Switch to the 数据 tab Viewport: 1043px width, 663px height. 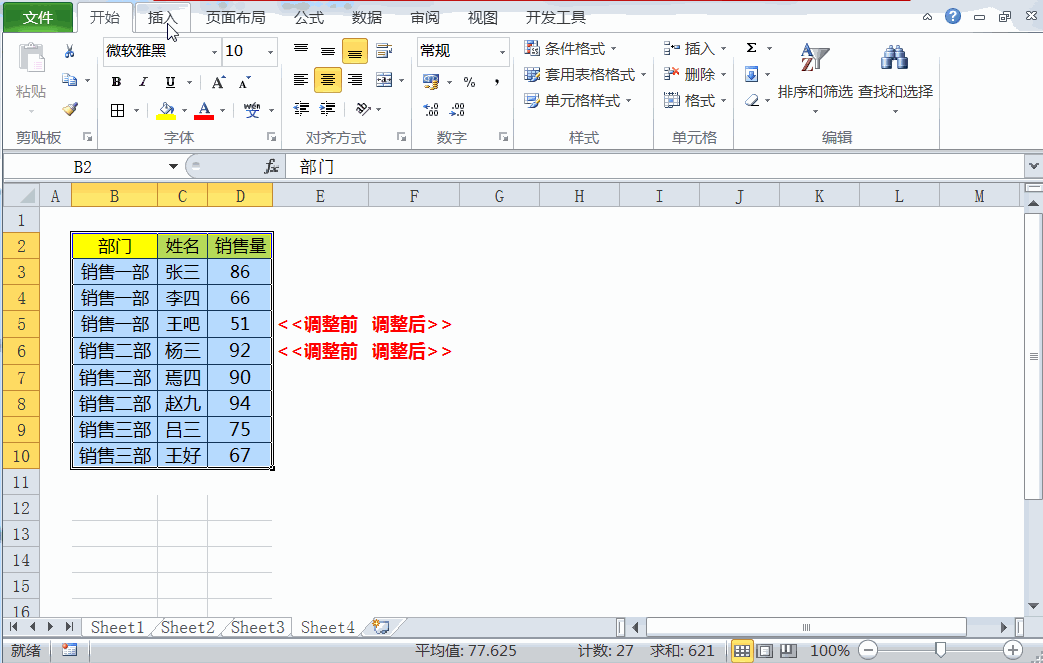(x=367, y=17)
